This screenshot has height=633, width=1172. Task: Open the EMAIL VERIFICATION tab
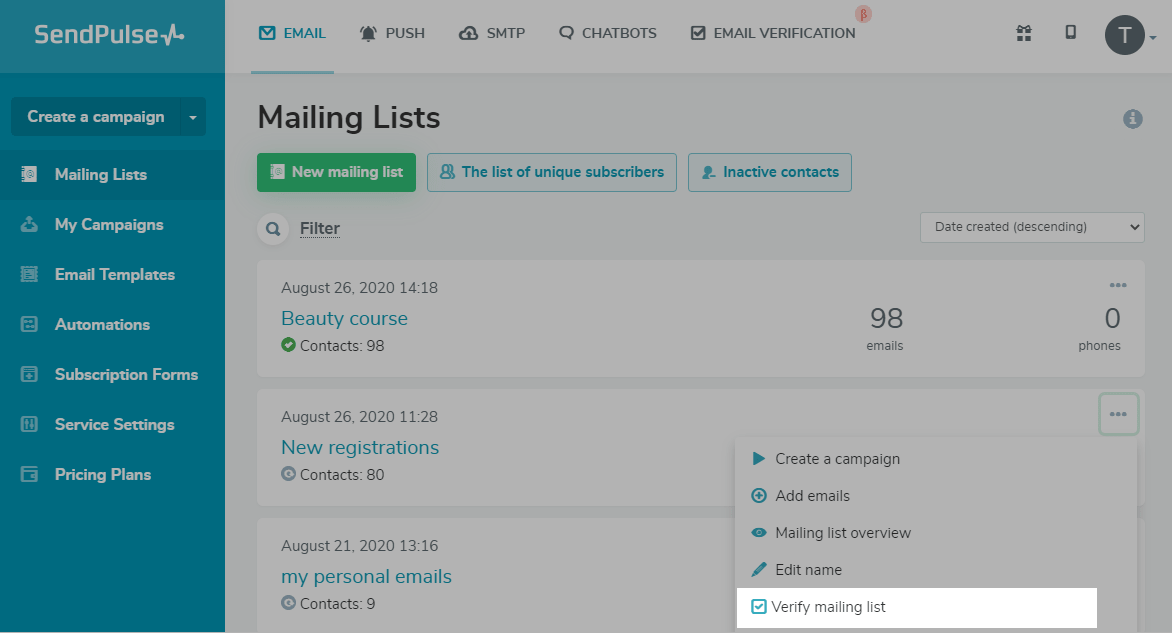(773, 33)
